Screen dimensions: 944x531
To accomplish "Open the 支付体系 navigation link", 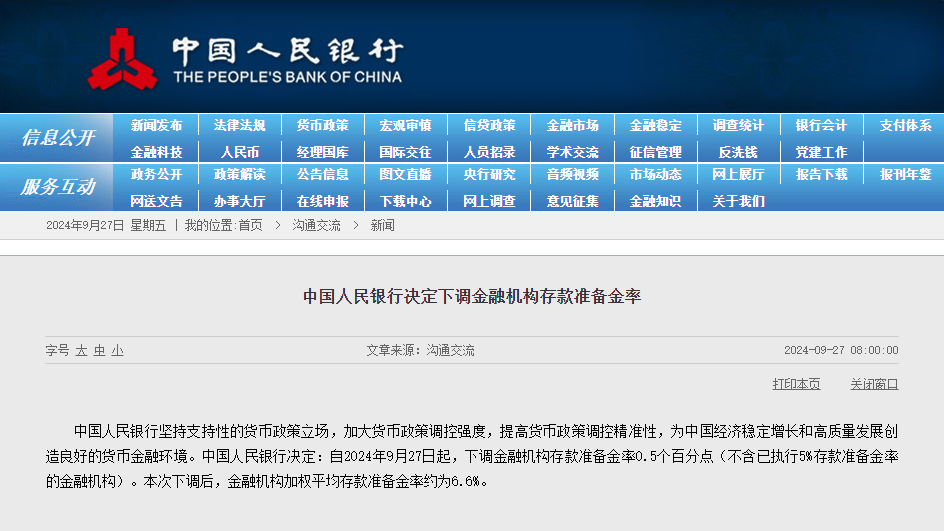I will (905, 125).
